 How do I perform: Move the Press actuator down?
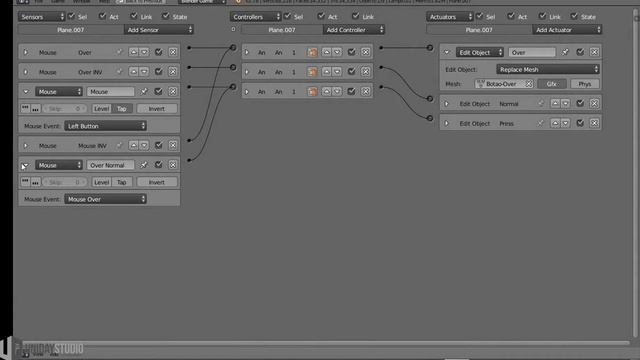[565, 123]
